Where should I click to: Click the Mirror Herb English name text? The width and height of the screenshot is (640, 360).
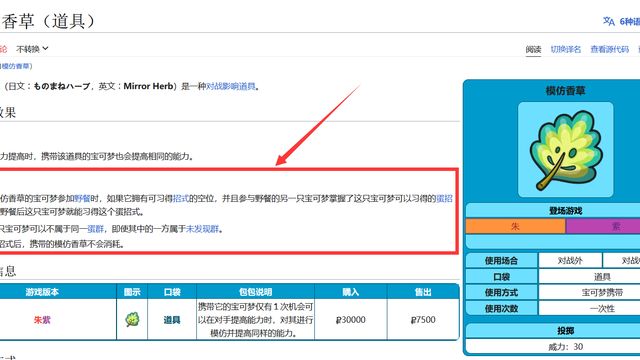(148, 86)
